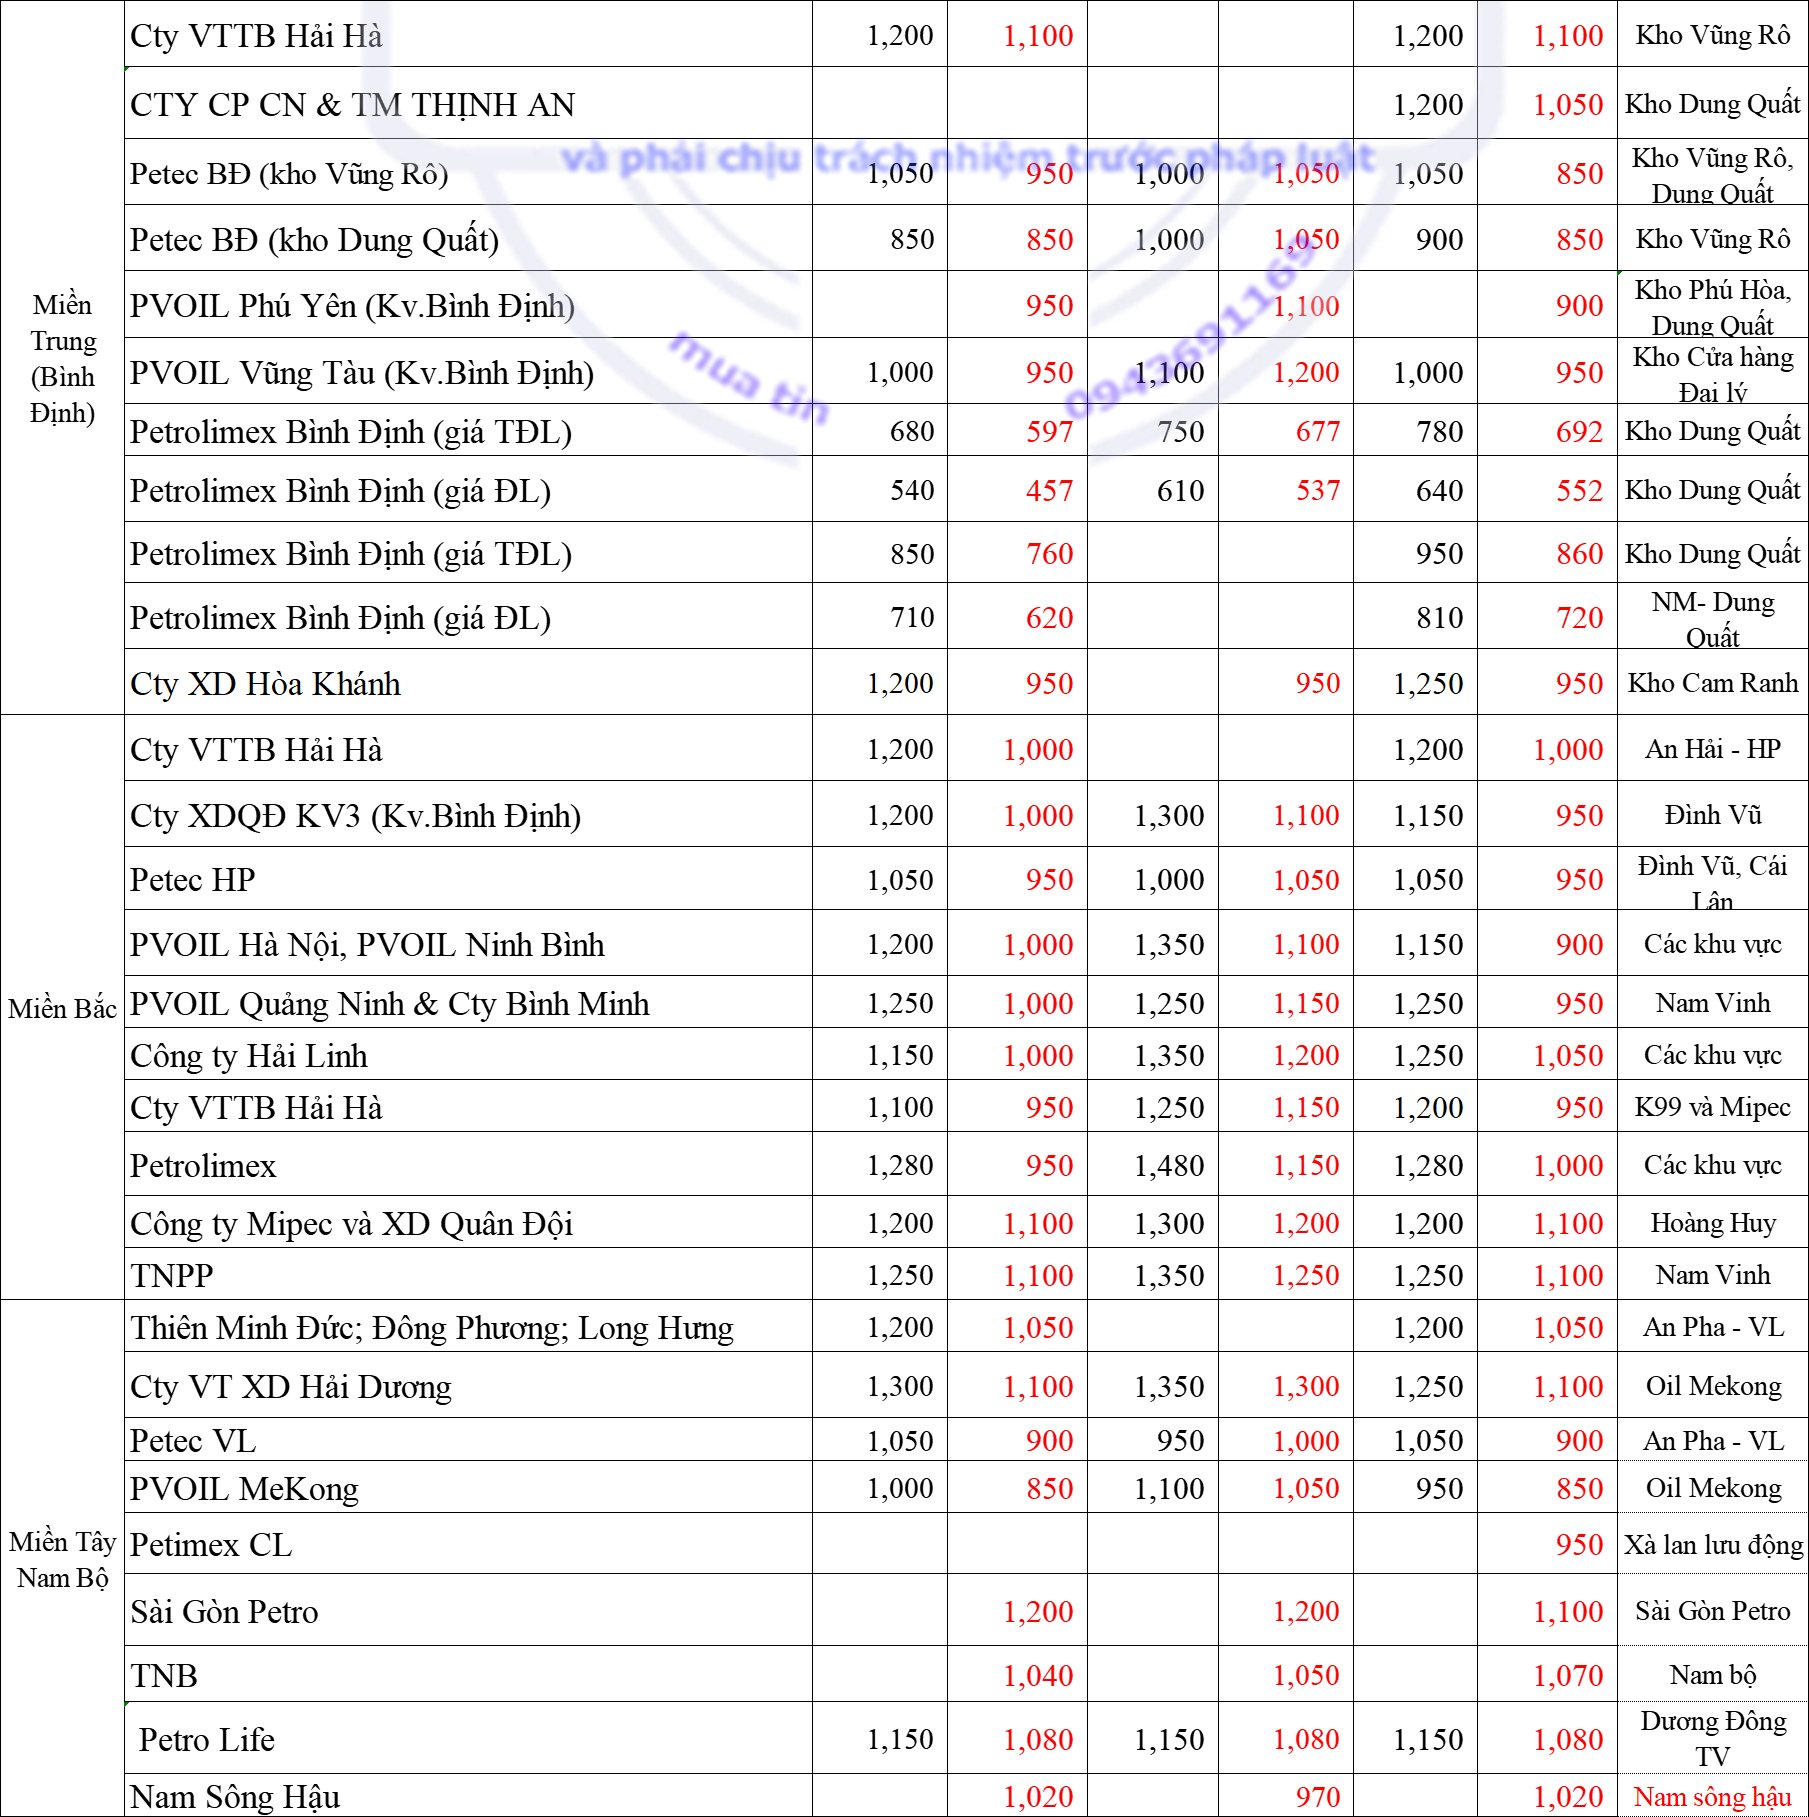1809x1817 pixels.
Task: Click 'PVOIL Phú Yên (Kv.Bình Định)' name cell
Action: (x=468, y=305)
